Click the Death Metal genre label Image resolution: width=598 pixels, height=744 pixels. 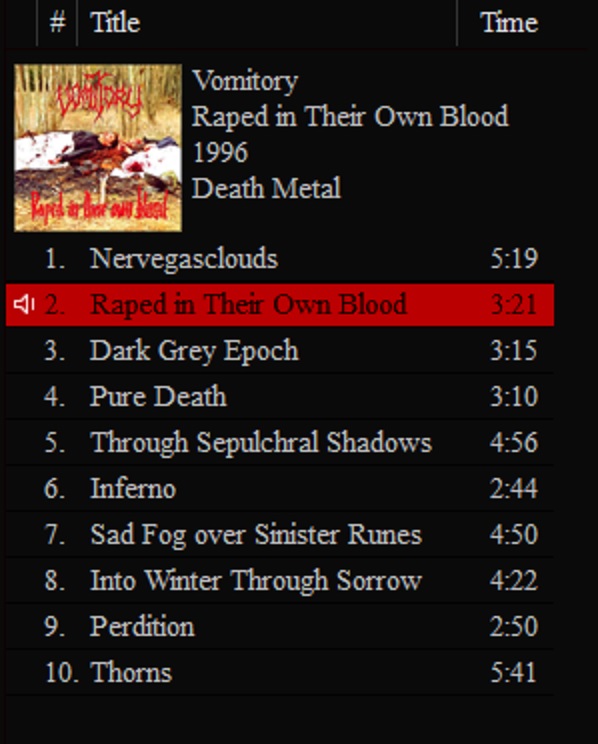click(x=266, y=188)
